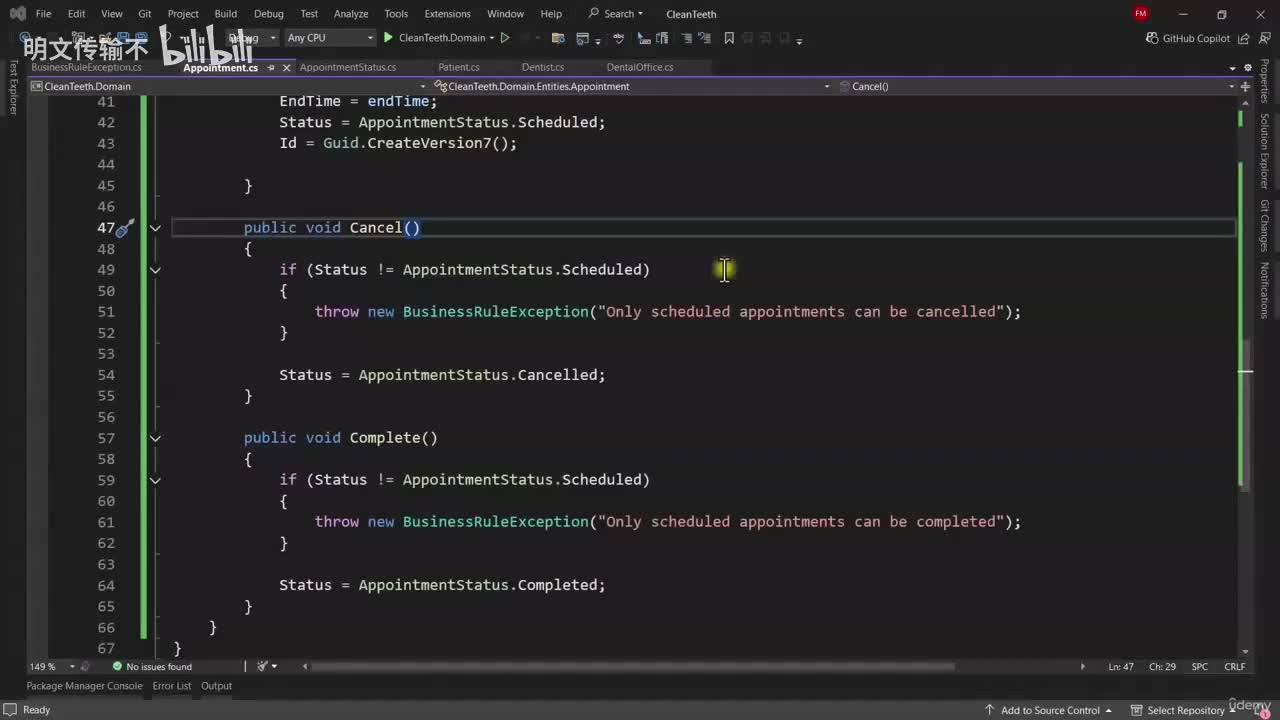Switch to the Patient.cs tab
The image size is (1280, 720).
459,67
